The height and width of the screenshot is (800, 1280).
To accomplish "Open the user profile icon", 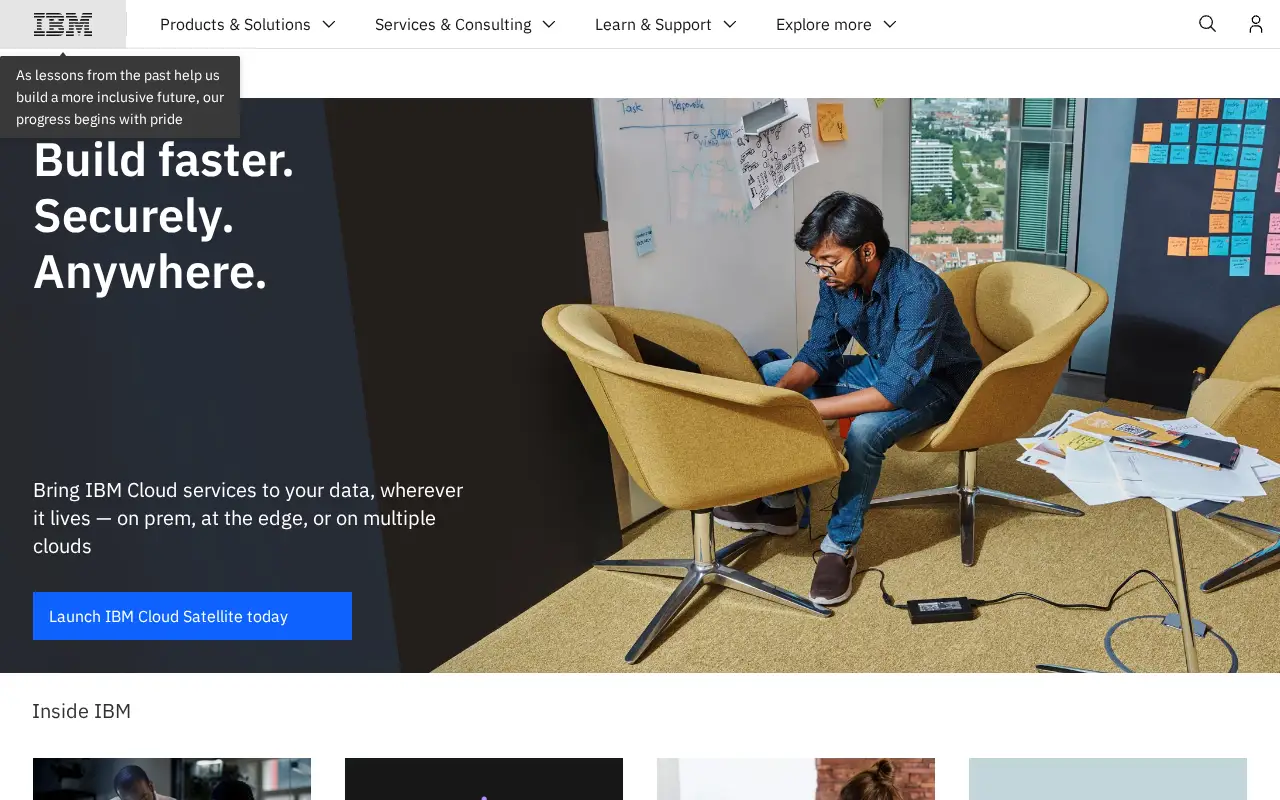I will pos(1255,24).
